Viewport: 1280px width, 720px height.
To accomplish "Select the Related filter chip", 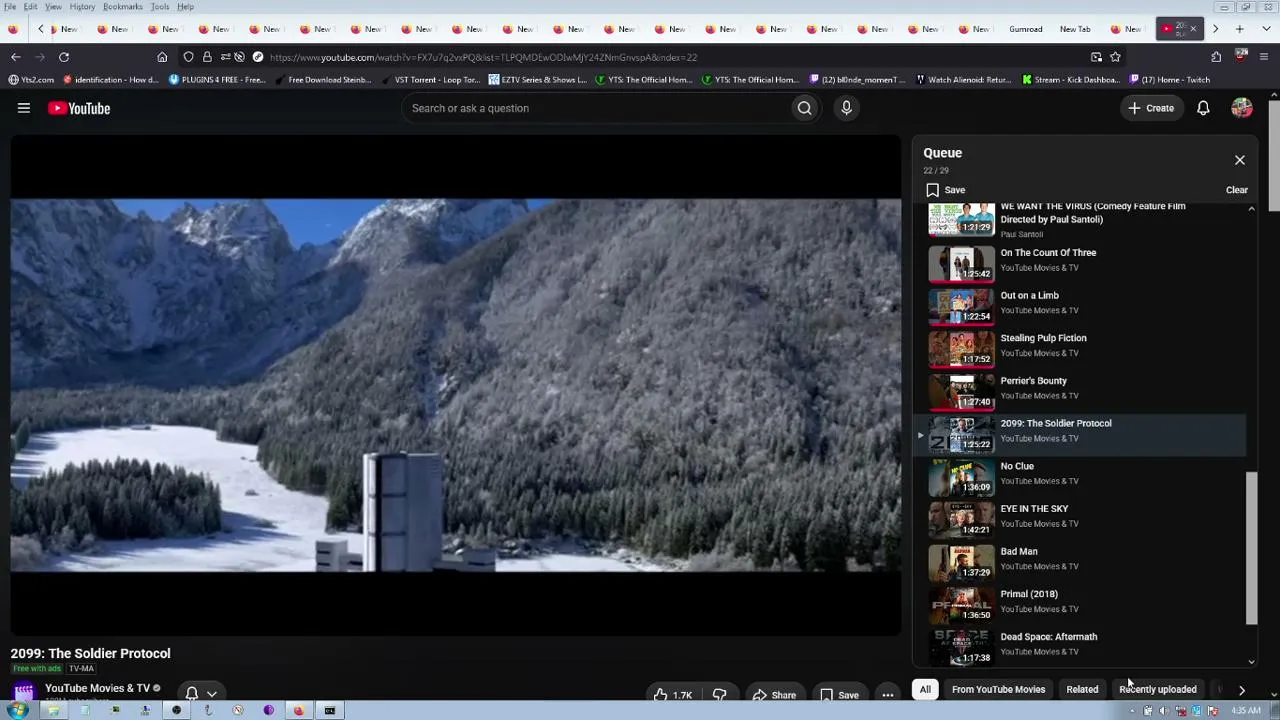I will click(x=1082, y=689).
